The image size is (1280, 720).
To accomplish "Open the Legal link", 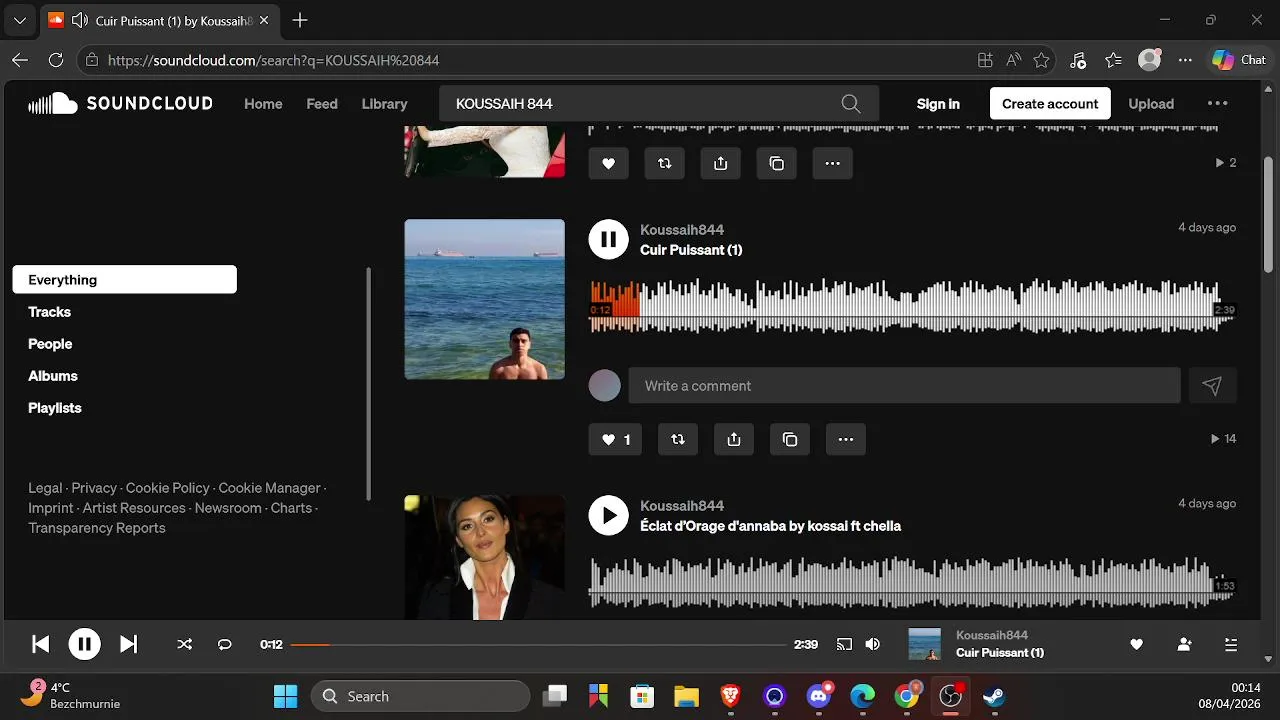I will (x=45, y=488).
